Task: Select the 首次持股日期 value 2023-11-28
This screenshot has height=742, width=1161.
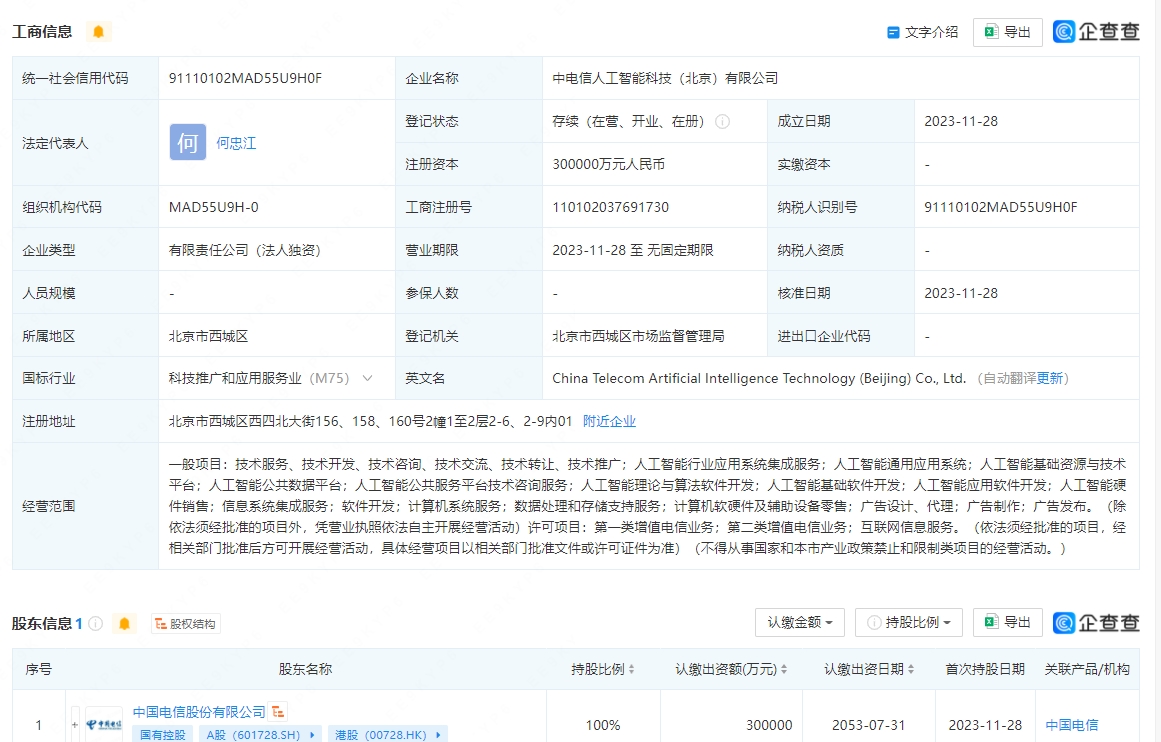Action: [x=985, y=725]
